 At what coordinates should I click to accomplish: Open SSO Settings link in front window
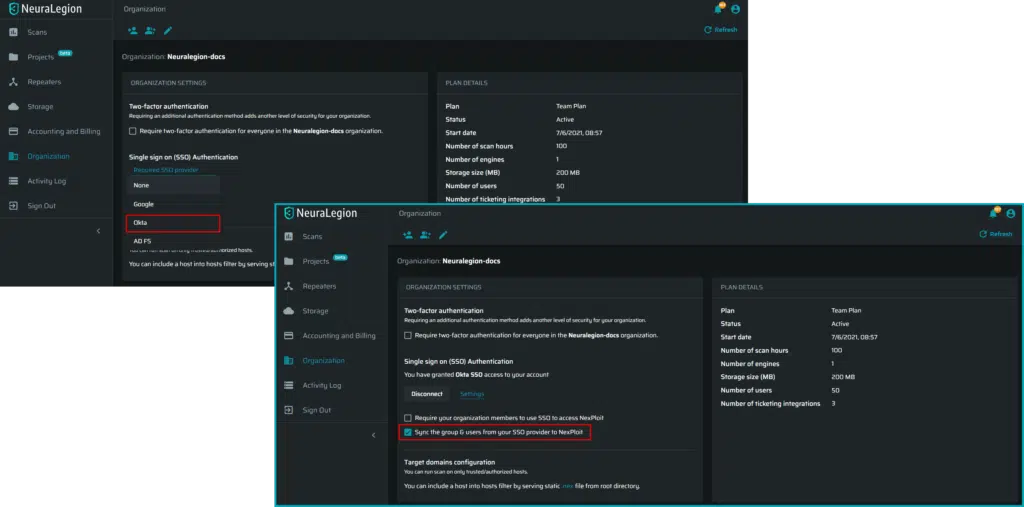(472, 394)
